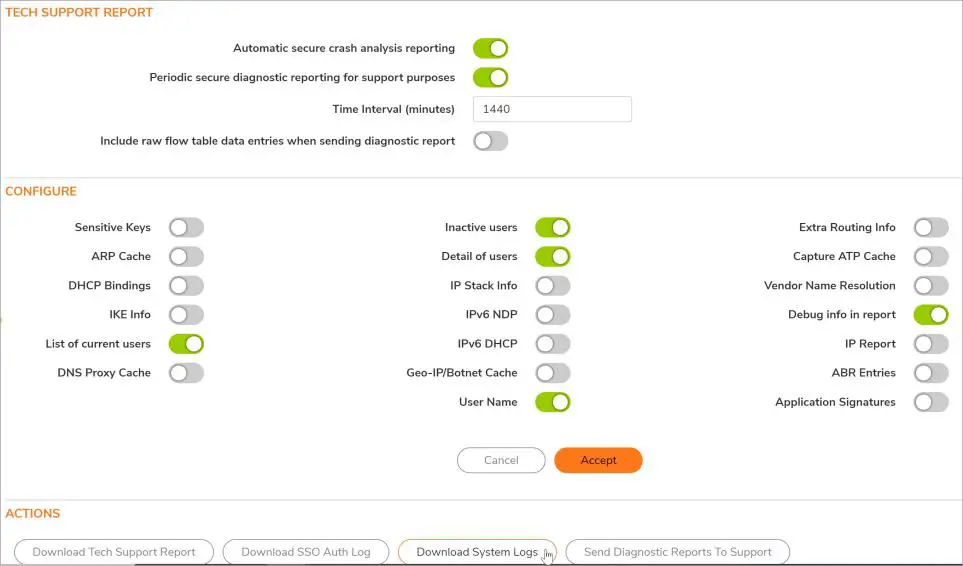Disable the User Name toggle
The height and width of the screenshot is (566, 963).
552,402
